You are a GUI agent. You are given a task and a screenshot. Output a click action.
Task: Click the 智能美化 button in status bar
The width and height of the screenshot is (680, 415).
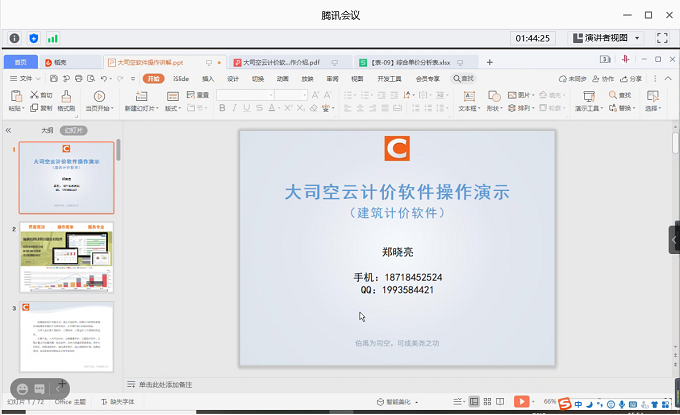[397, 402]
